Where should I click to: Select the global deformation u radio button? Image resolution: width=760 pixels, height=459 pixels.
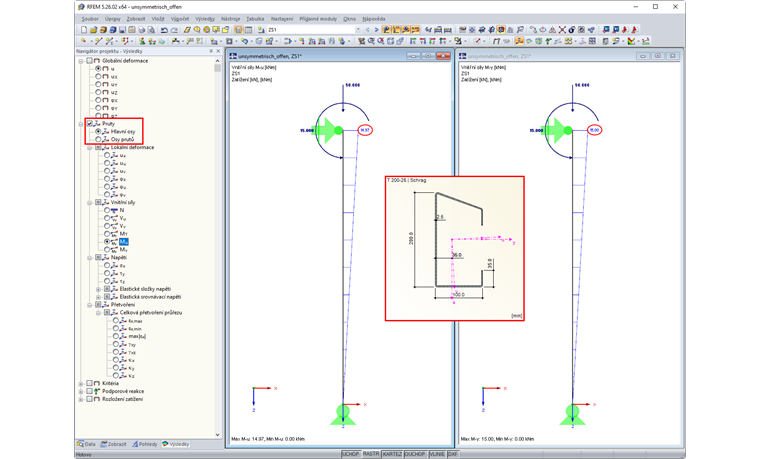[x=98, y=68]
